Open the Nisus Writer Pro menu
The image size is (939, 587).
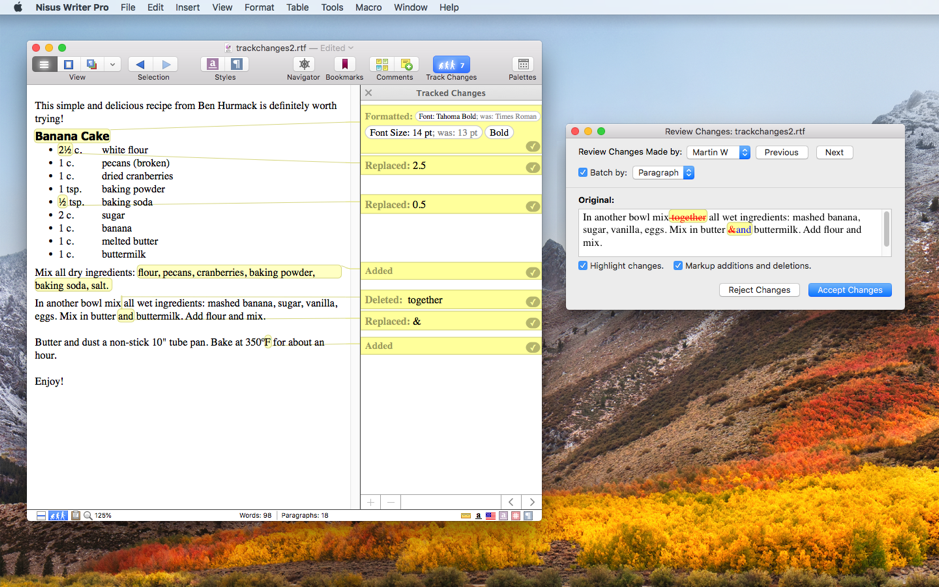(72, 7)
